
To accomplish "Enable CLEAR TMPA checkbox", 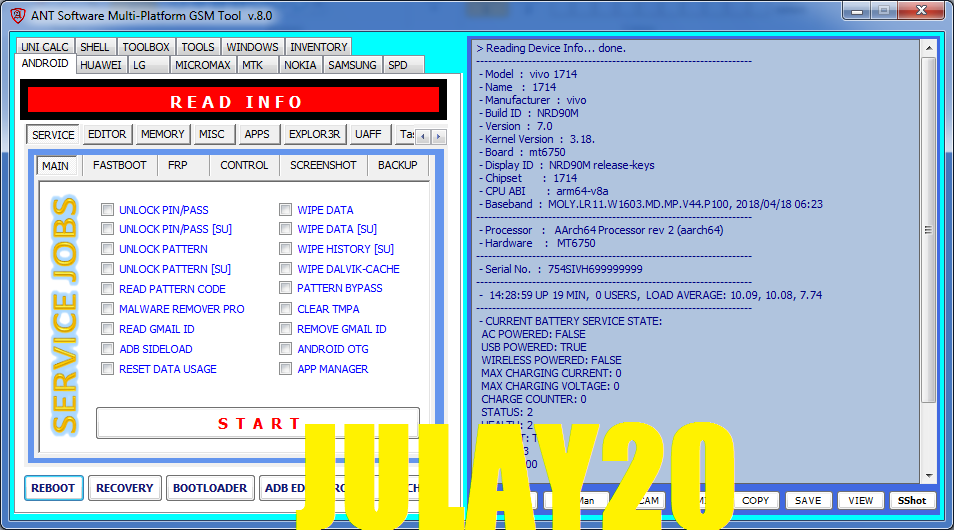I will 285,309.
